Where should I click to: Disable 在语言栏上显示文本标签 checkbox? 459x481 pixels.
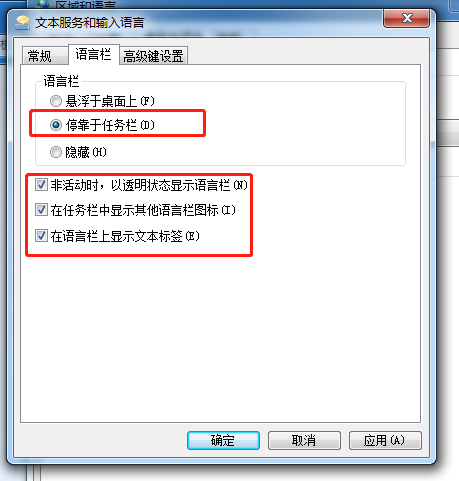point(41,236)
